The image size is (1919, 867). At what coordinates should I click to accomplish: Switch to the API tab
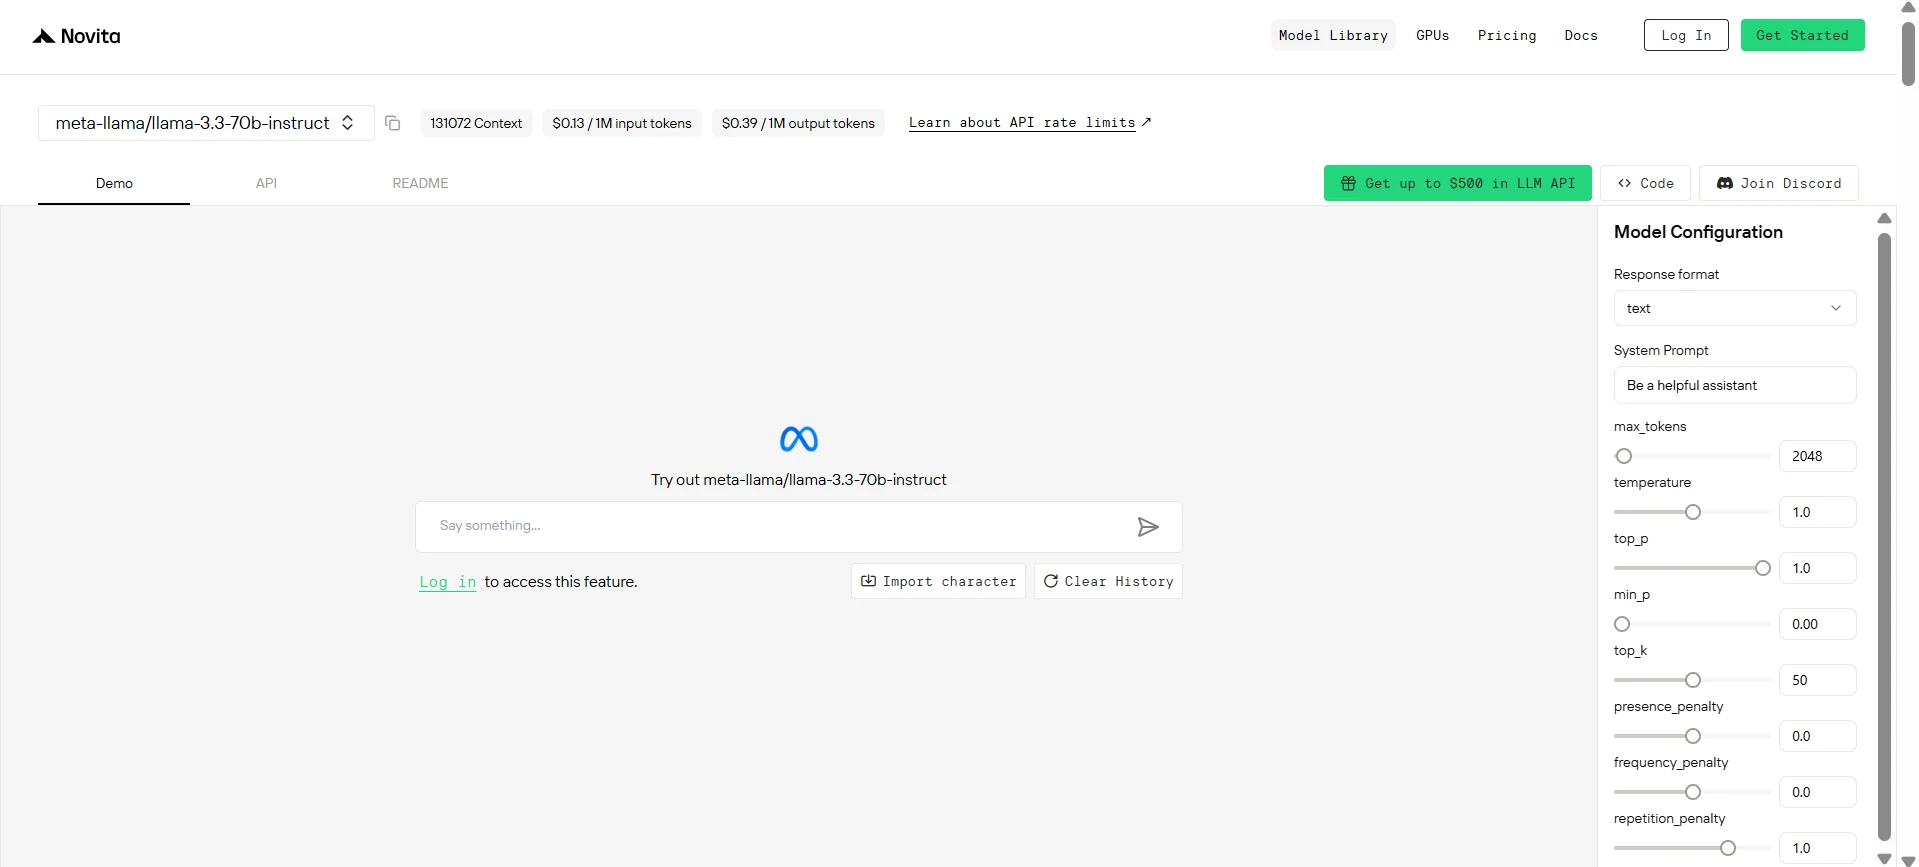pyautogui.click(x=266, y=183)
